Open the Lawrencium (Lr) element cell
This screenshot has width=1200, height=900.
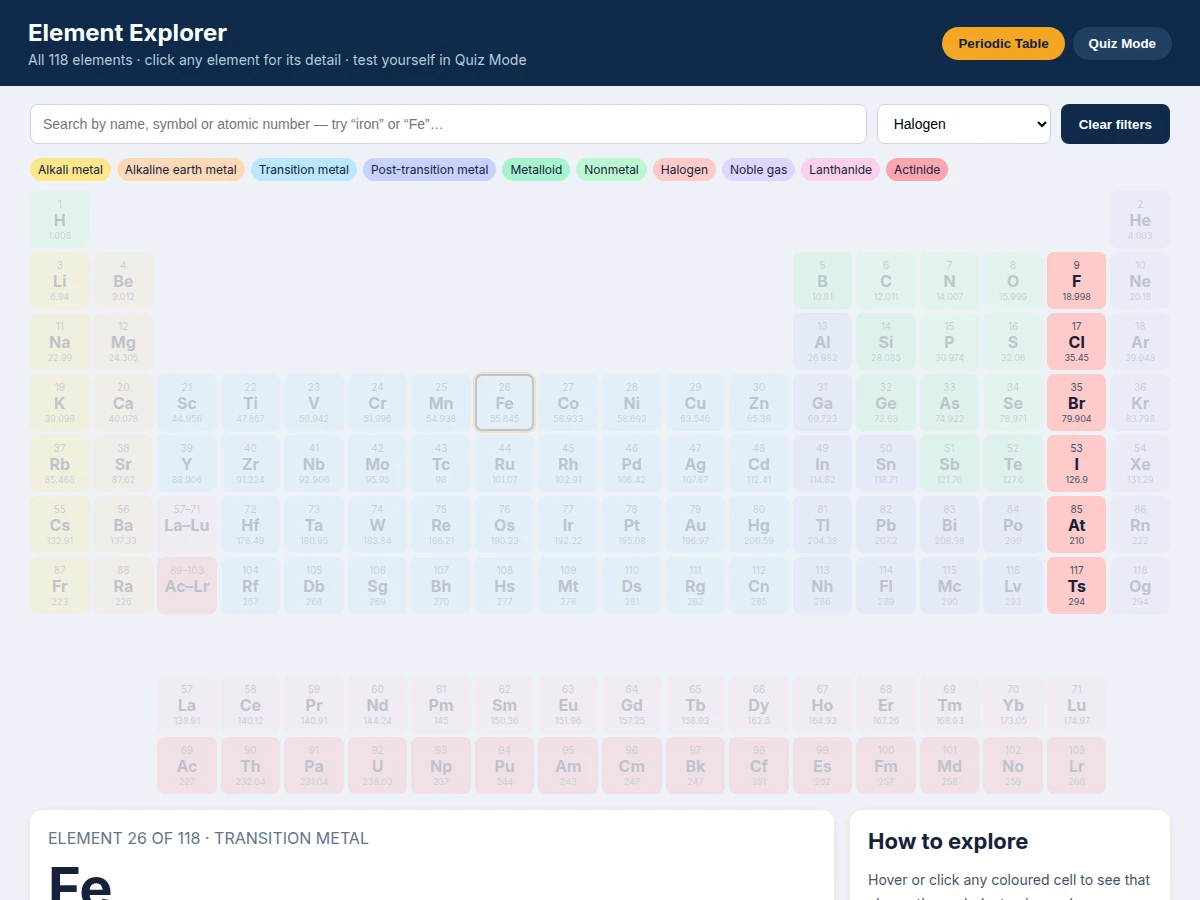[1076, 766]
